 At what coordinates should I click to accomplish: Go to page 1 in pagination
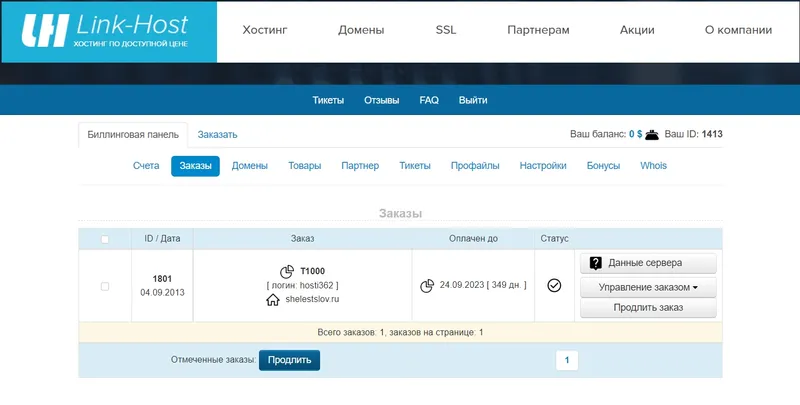[567, 360]
